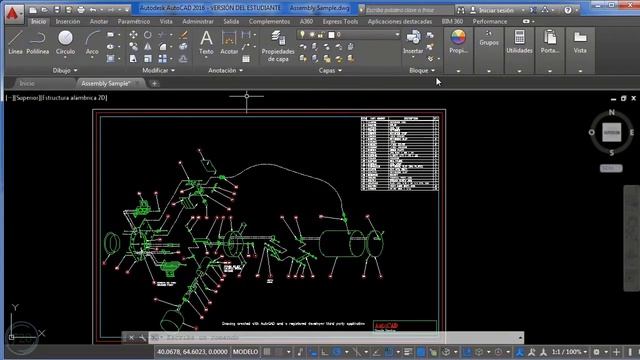Click the Superior viewport view label
The width and height of the screenshot is (640, 360).
click(28, 98)
